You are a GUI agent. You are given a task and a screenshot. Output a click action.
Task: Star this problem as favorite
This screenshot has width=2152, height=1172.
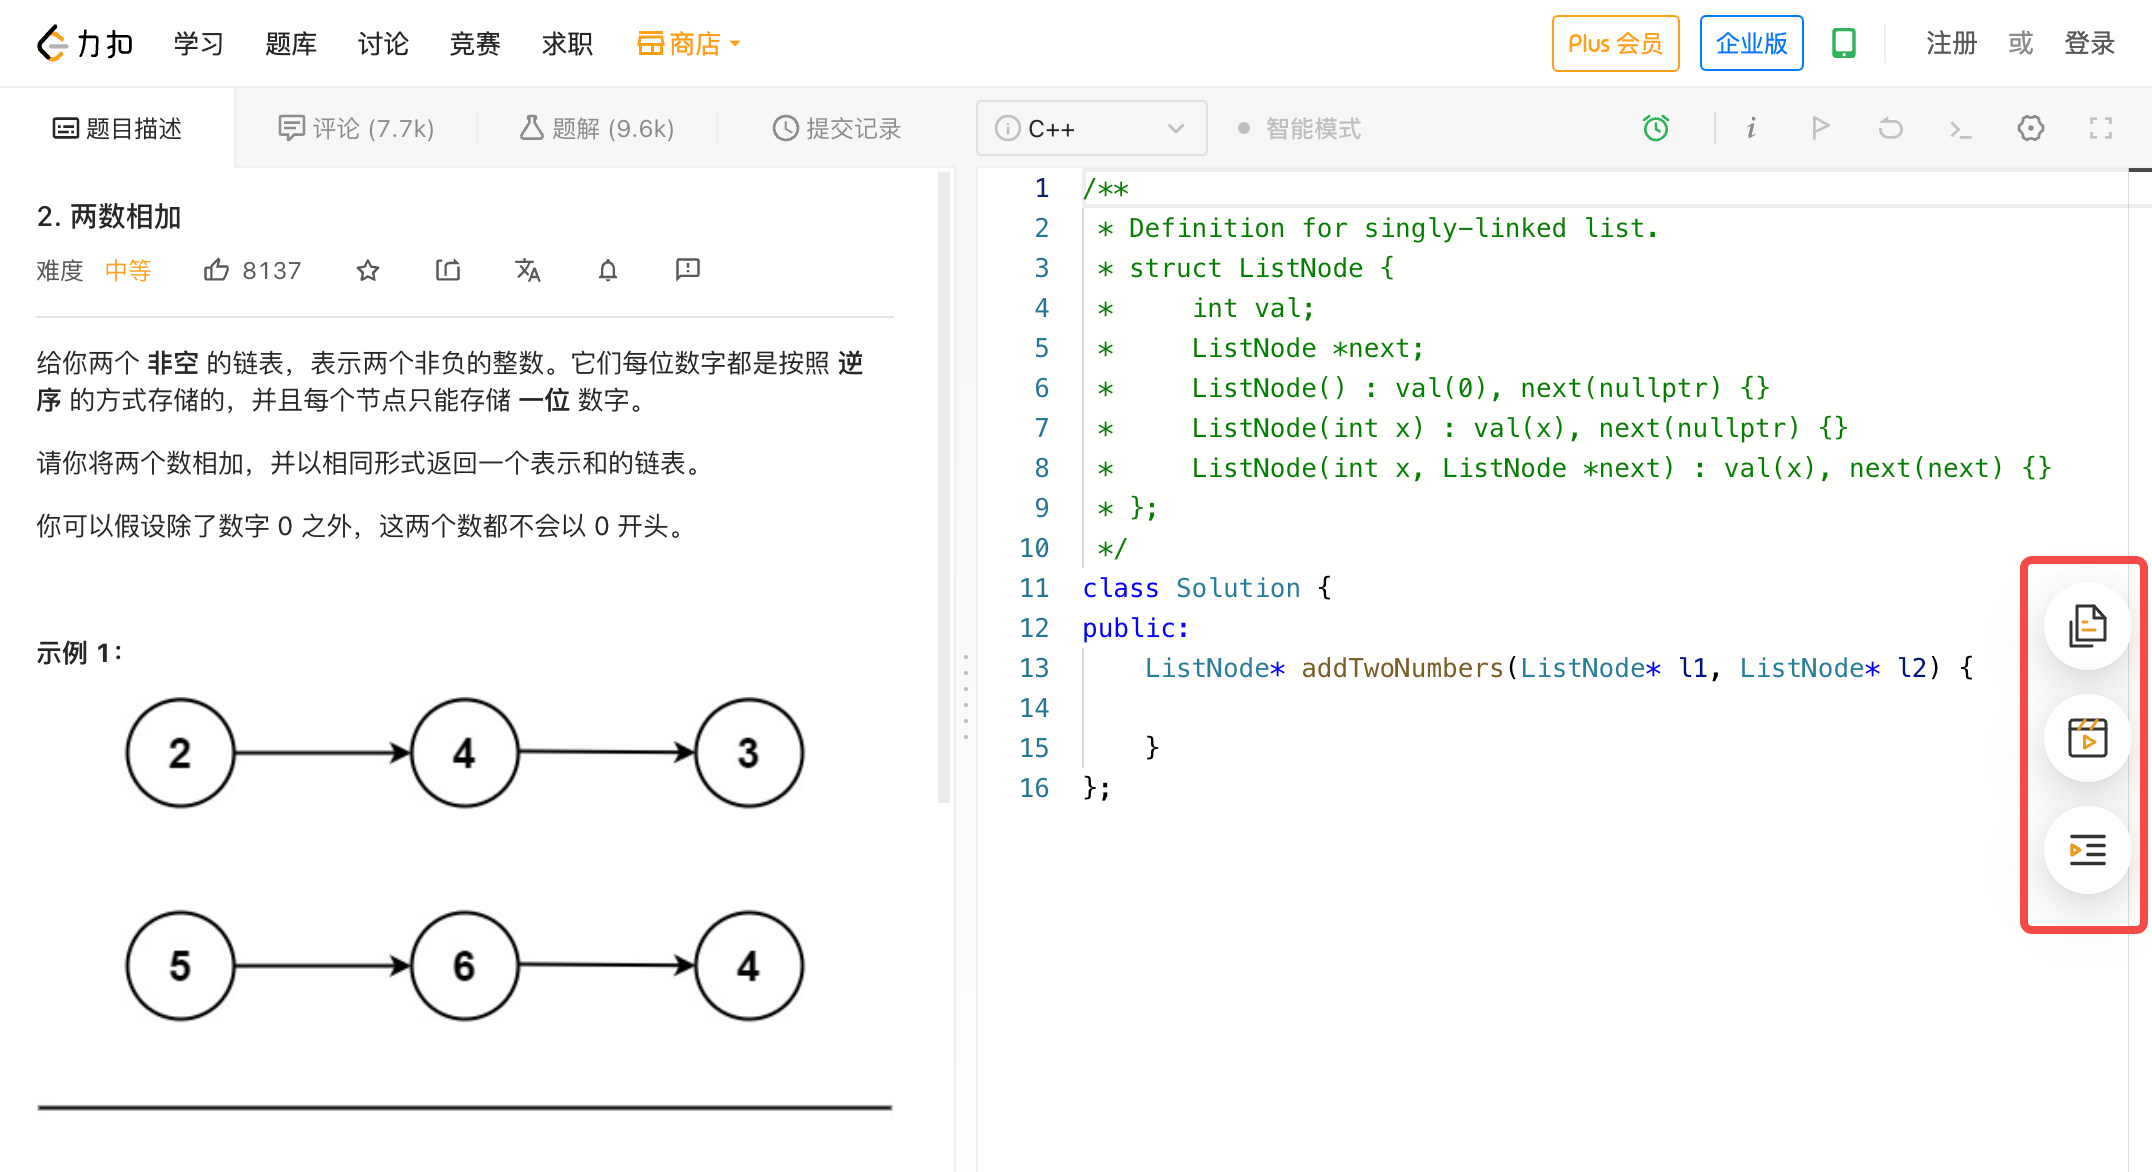pyautogui.click(x=368, y=270)
